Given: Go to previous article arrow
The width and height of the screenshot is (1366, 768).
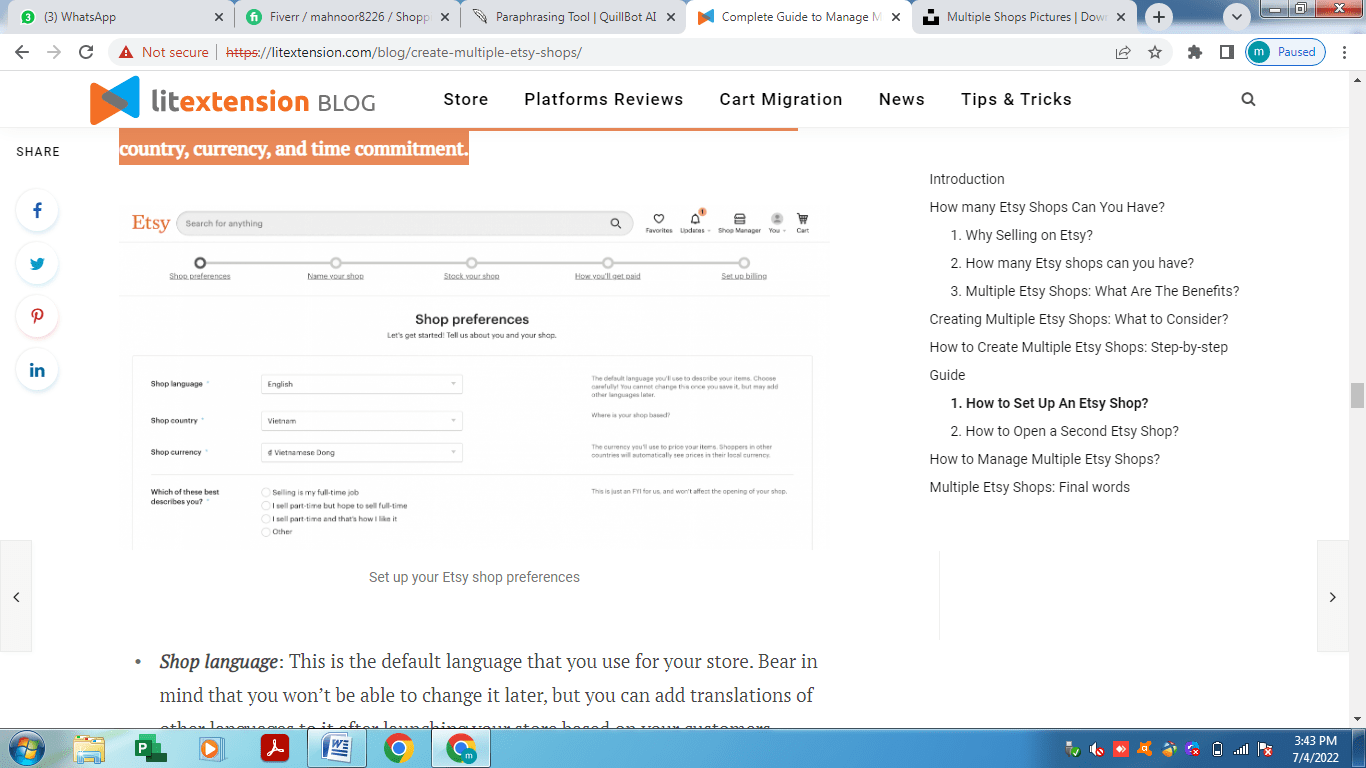Looking at the screenshot, I should [16, 596].
